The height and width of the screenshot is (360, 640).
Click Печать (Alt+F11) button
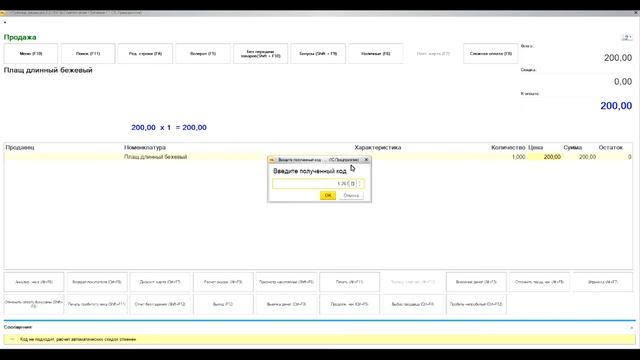[349, 282]
